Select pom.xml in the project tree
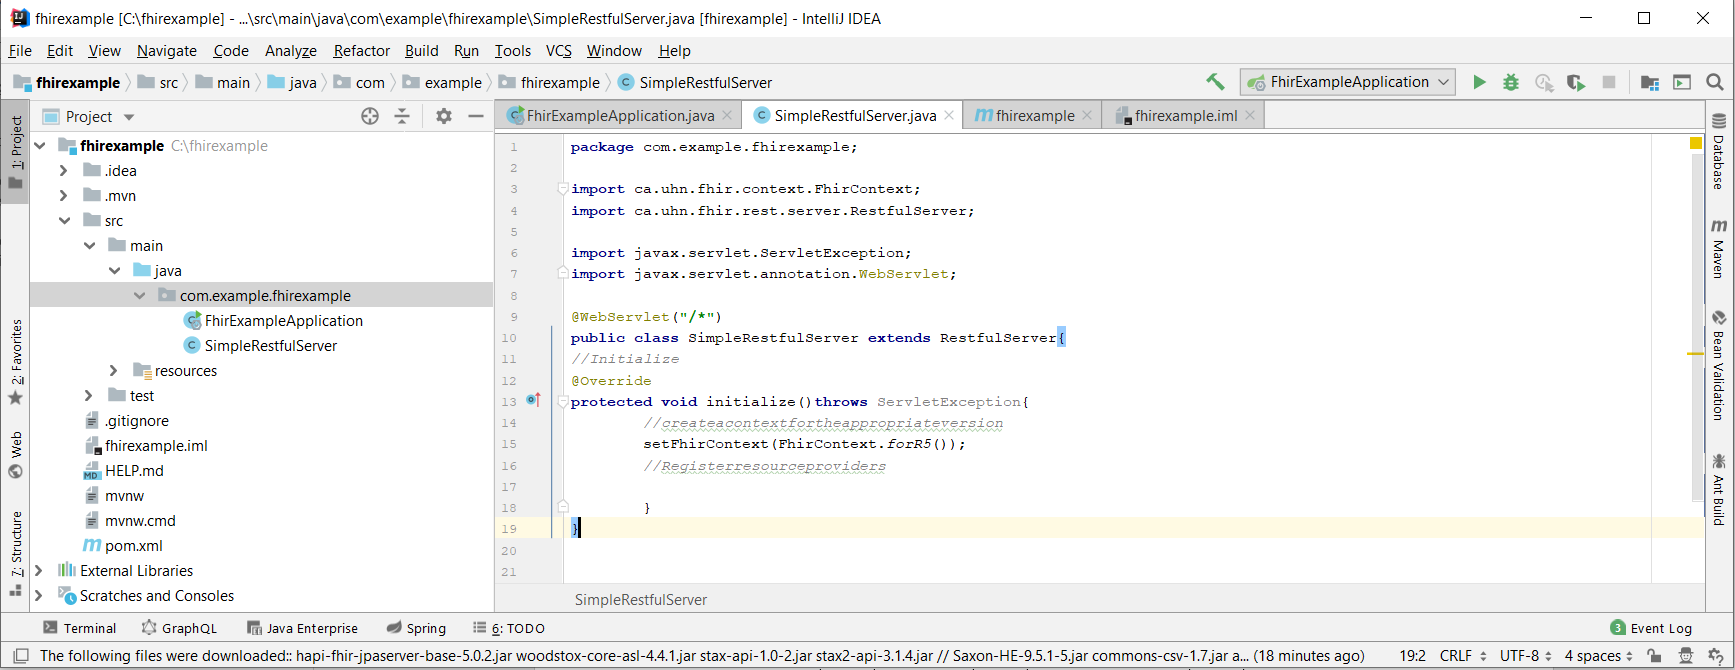 tap(133, 546)
